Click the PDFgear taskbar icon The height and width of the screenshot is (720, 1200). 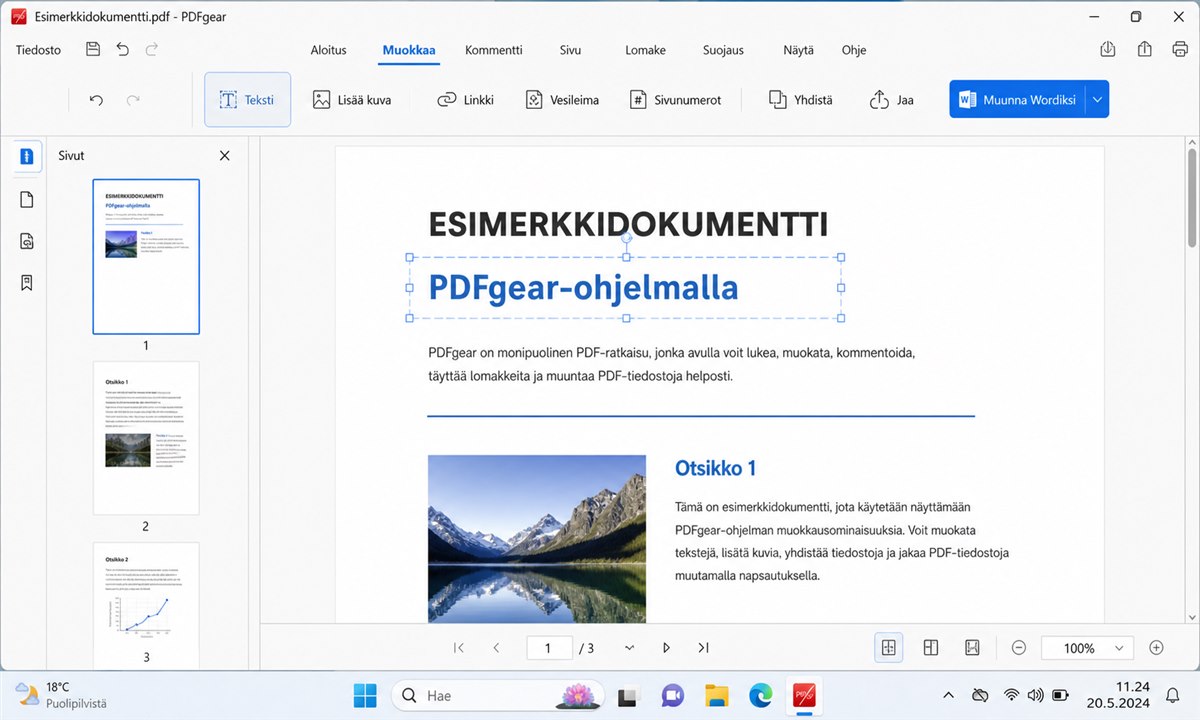point(804,695)
